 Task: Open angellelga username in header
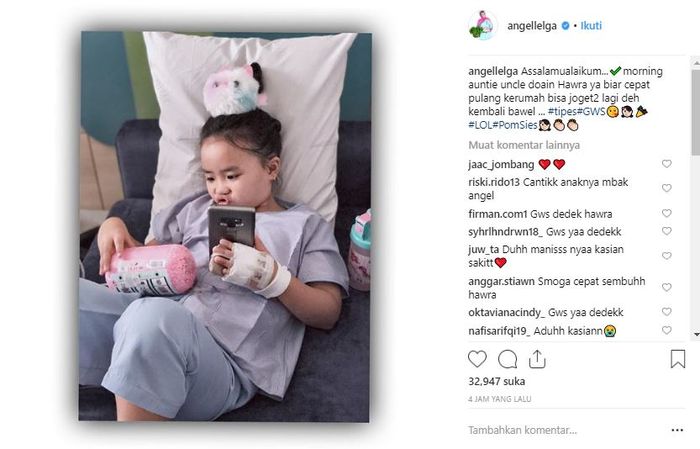pyautogui.click(x=532, y=26)
